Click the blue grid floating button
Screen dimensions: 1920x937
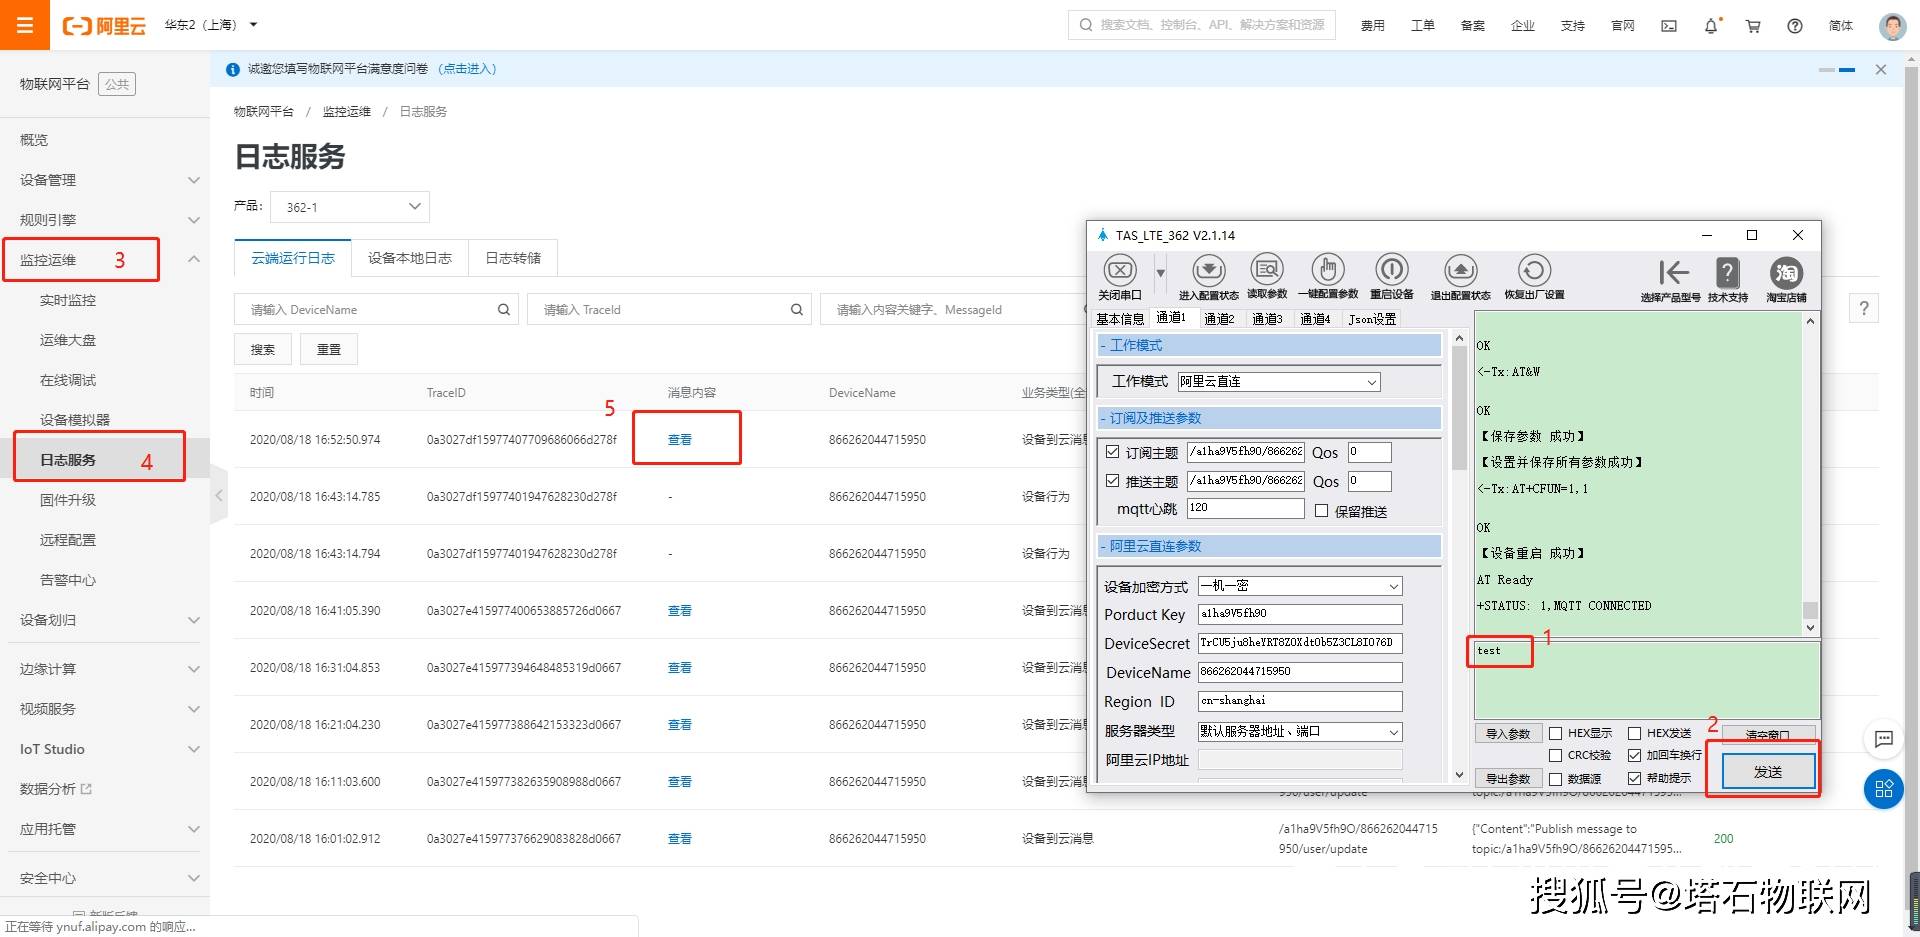(1884, 789)
